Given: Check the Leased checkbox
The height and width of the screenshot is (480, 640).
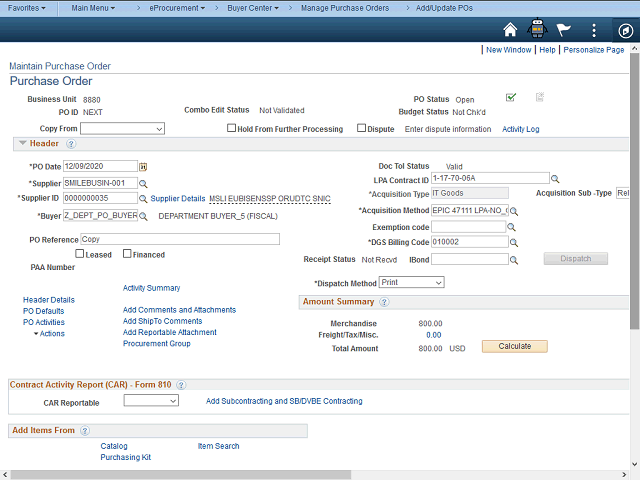Looking at the screenshot, I should 80,255.
